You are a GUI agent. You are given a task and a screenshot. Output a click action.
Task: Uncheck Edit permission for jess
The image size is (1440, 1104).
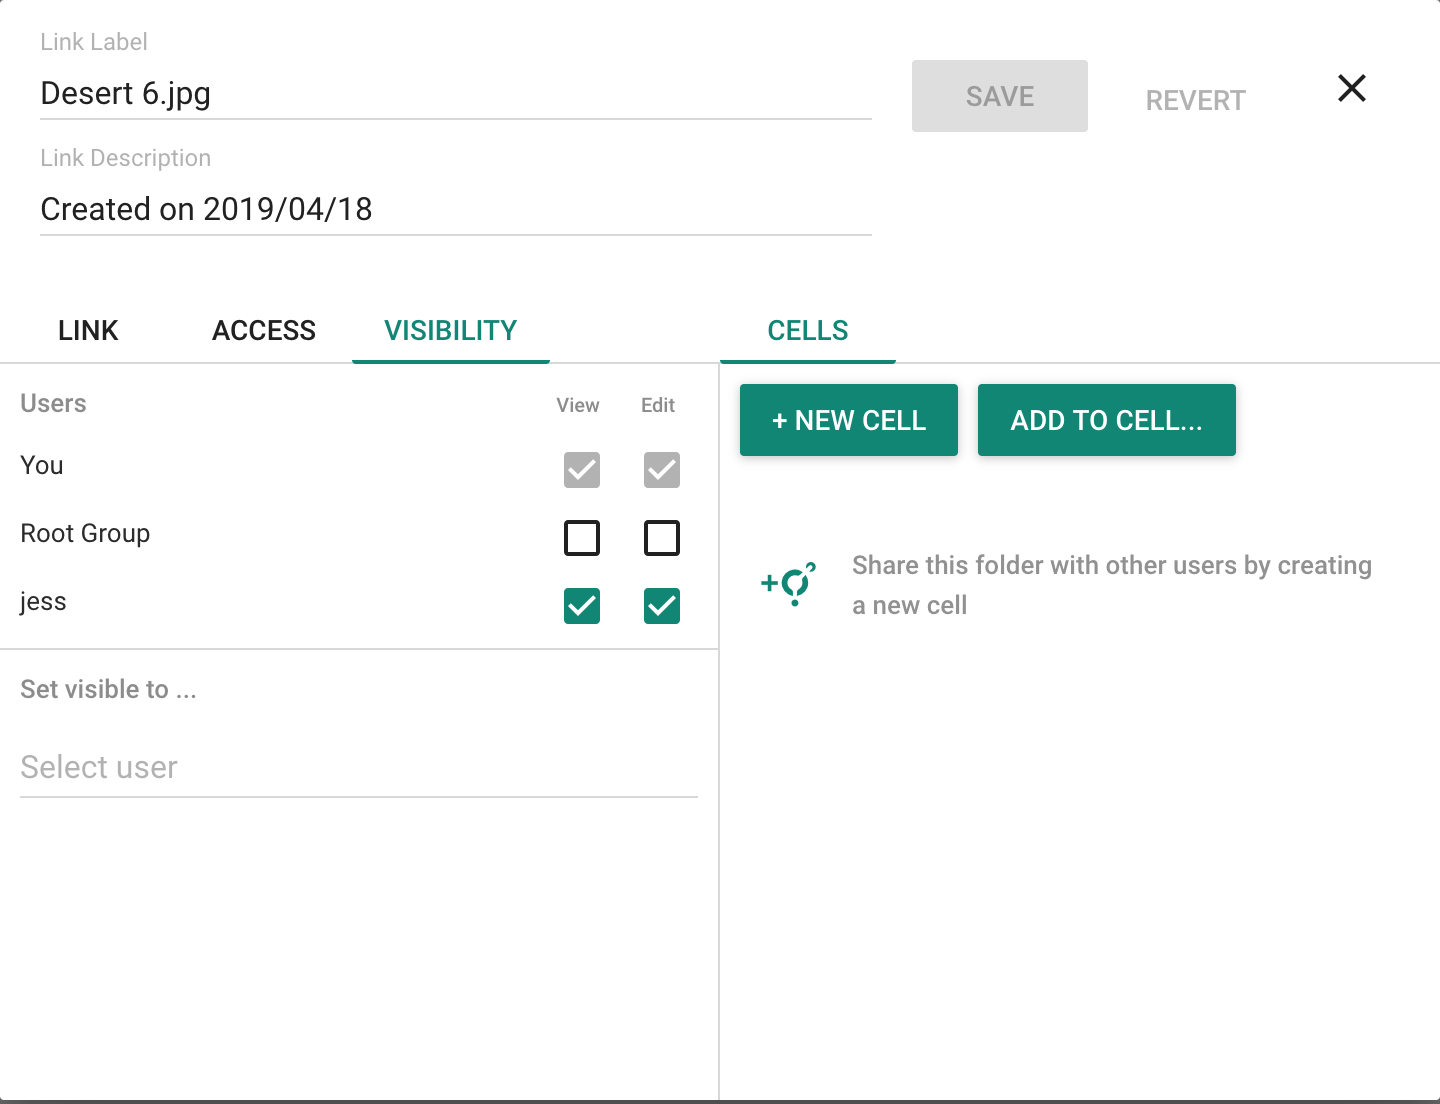point(662,606)
